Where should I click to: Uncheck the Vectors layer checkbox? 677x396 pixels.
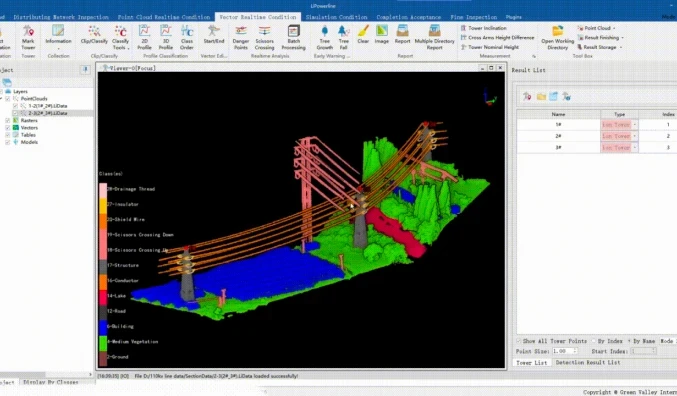pos(7,128)
